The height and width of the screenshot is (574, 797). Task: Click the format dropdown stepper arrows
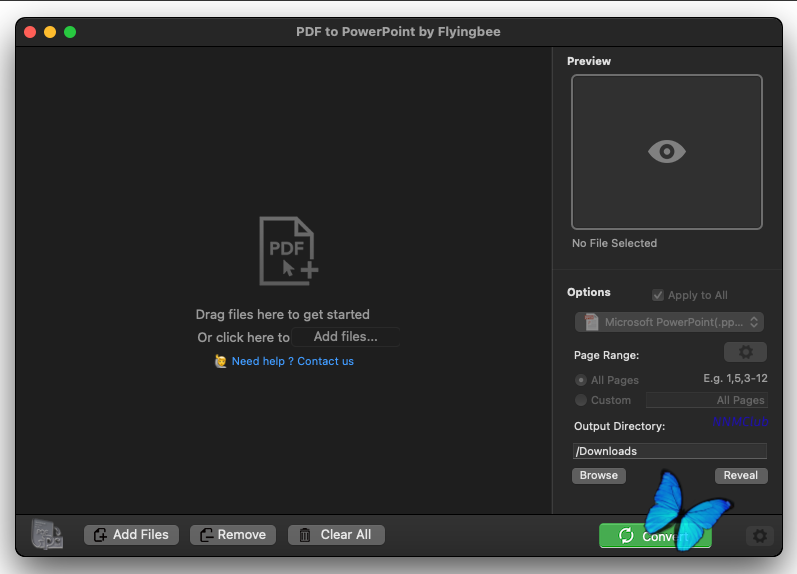point(754,322)
